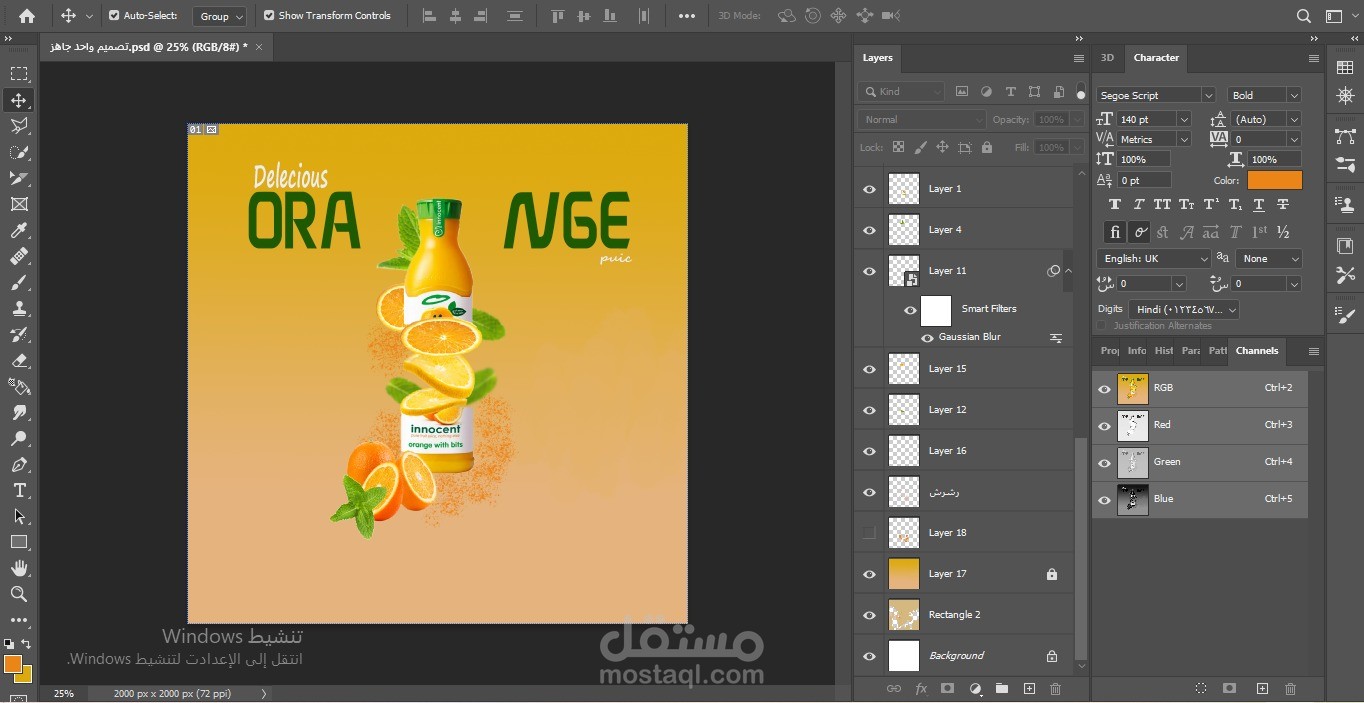This screenshot has height=703, width=1364.
Task: Click the Character text Color swatch
Action: click(1274, 181)
